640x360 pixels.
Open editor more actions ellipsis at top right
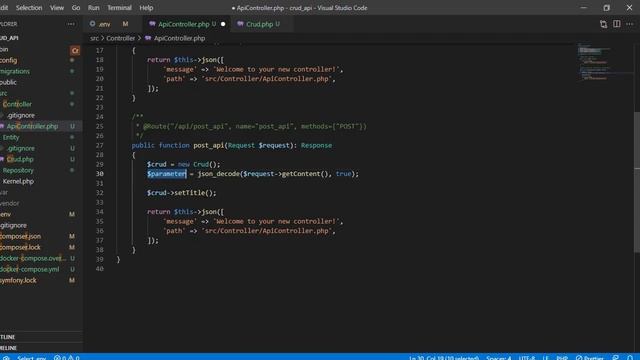pyautogui.click(x=630, y=24)
